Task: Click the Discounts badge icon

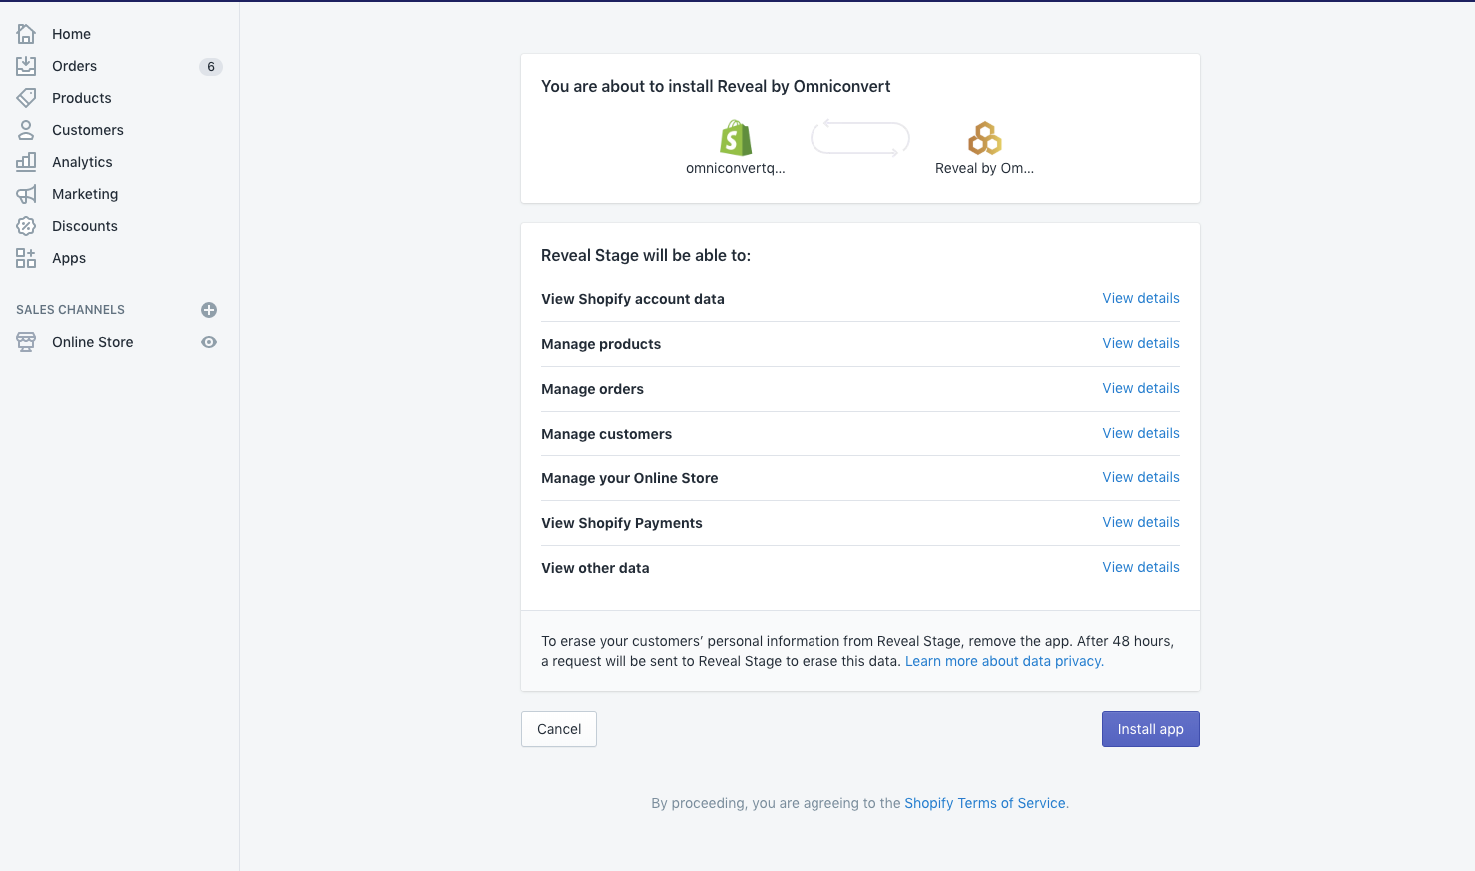Action: point(26,226)
